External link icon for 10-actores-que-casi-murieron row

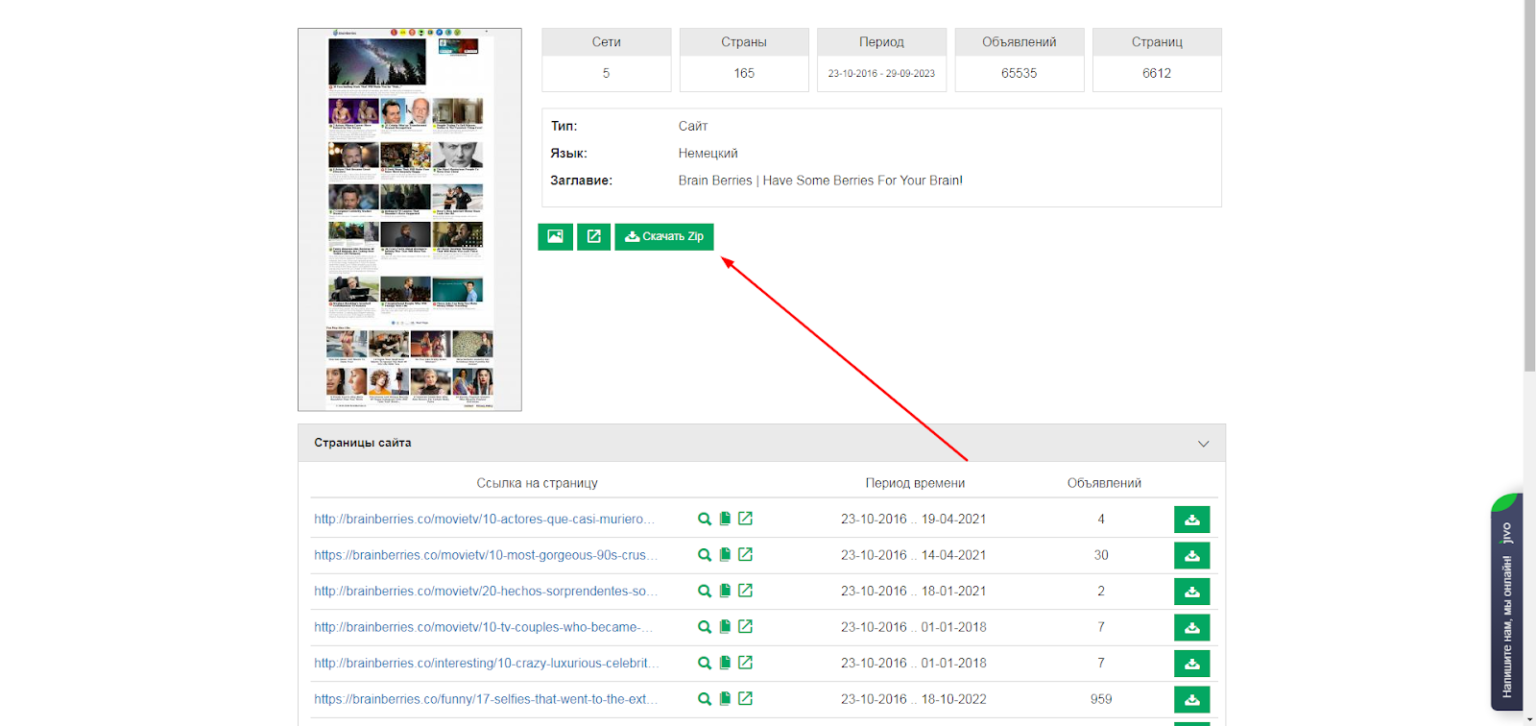pos(745,519)
